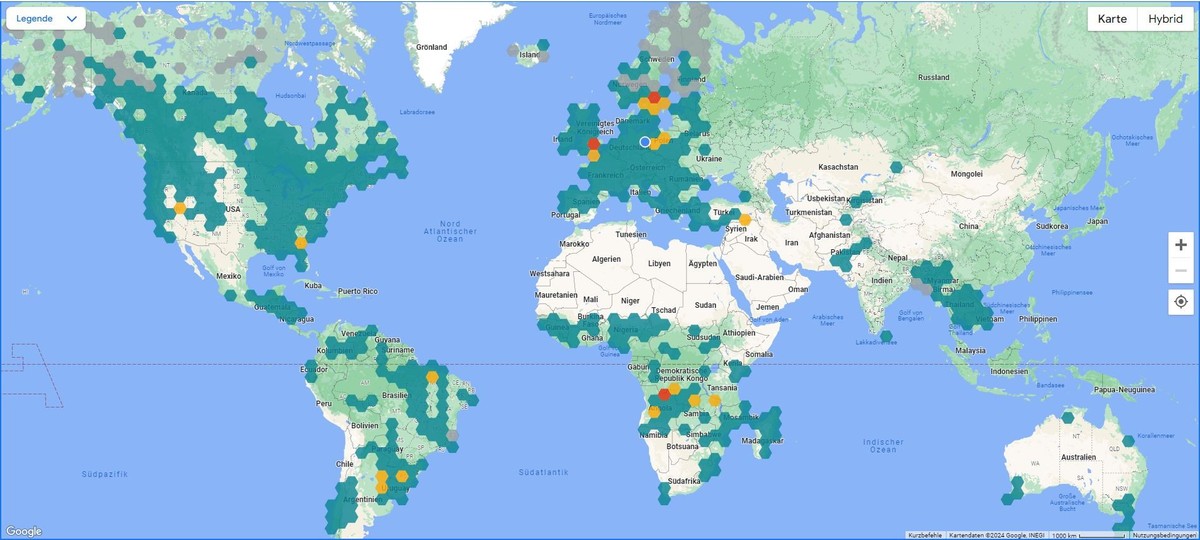Viewport: 1200px width, 540px height.
Task: Click the Algerien label
Action: (x=607, y=258)
